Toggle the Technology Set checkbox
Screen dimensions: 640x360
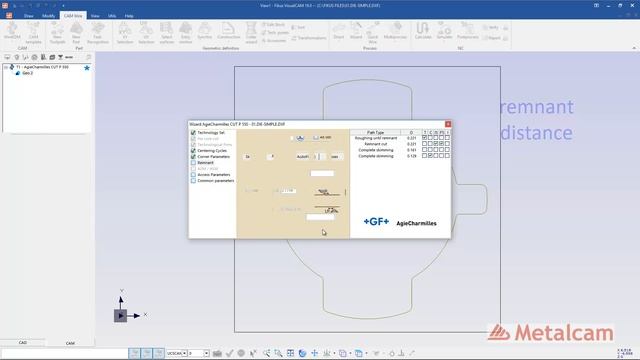pyautogui.click(x=193, y=133)
